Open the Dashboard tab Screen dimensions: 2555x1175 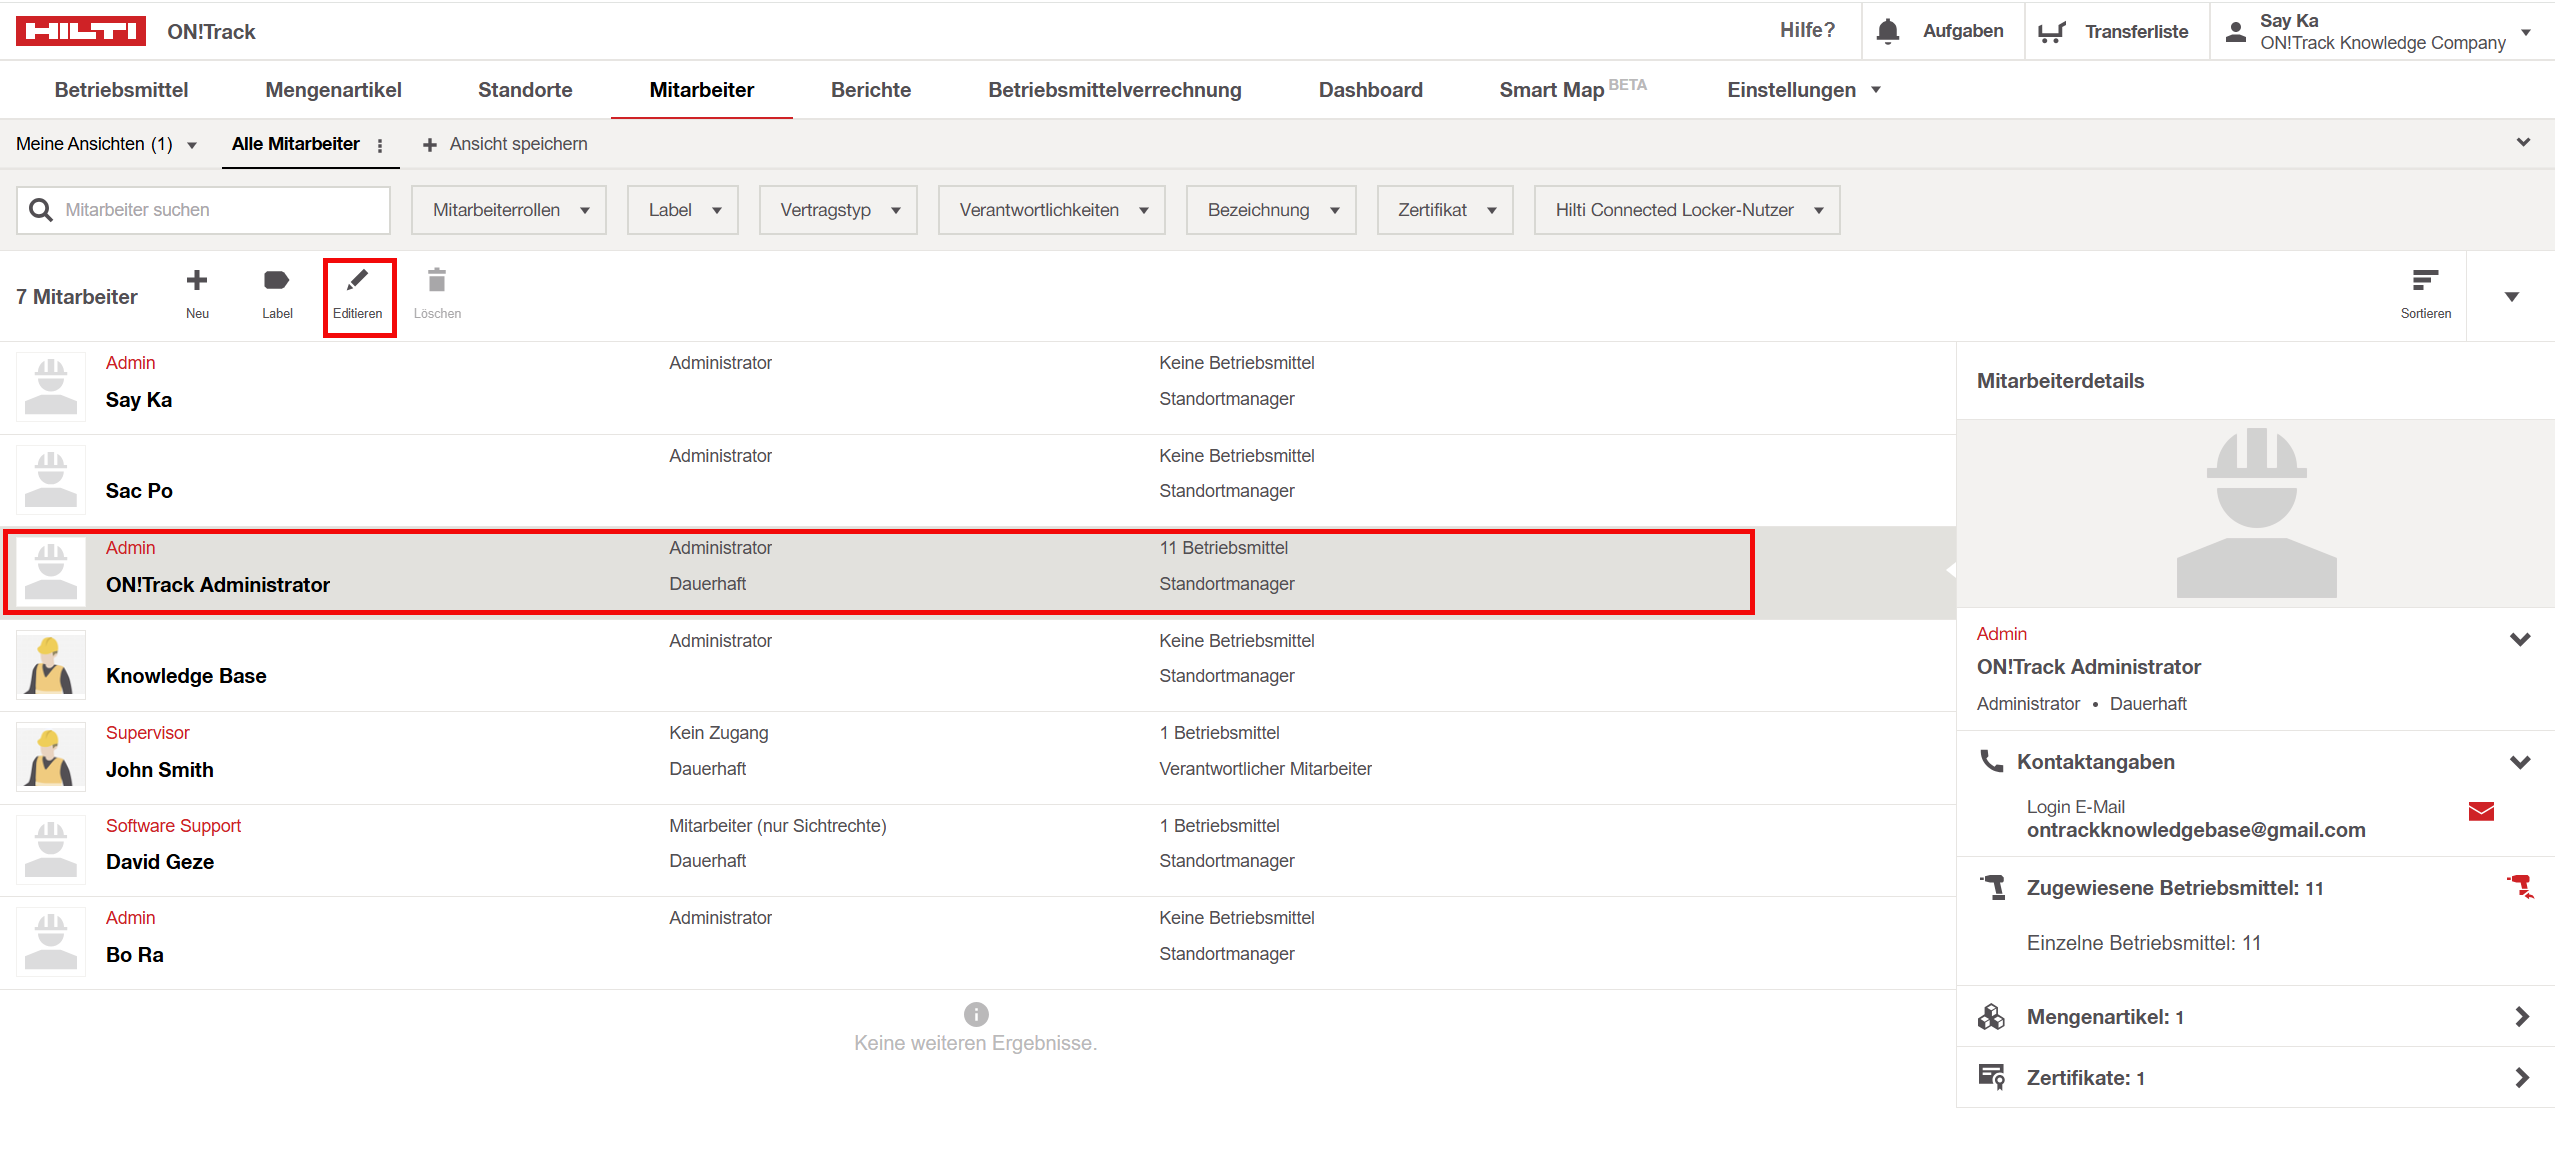[1370, 90]
